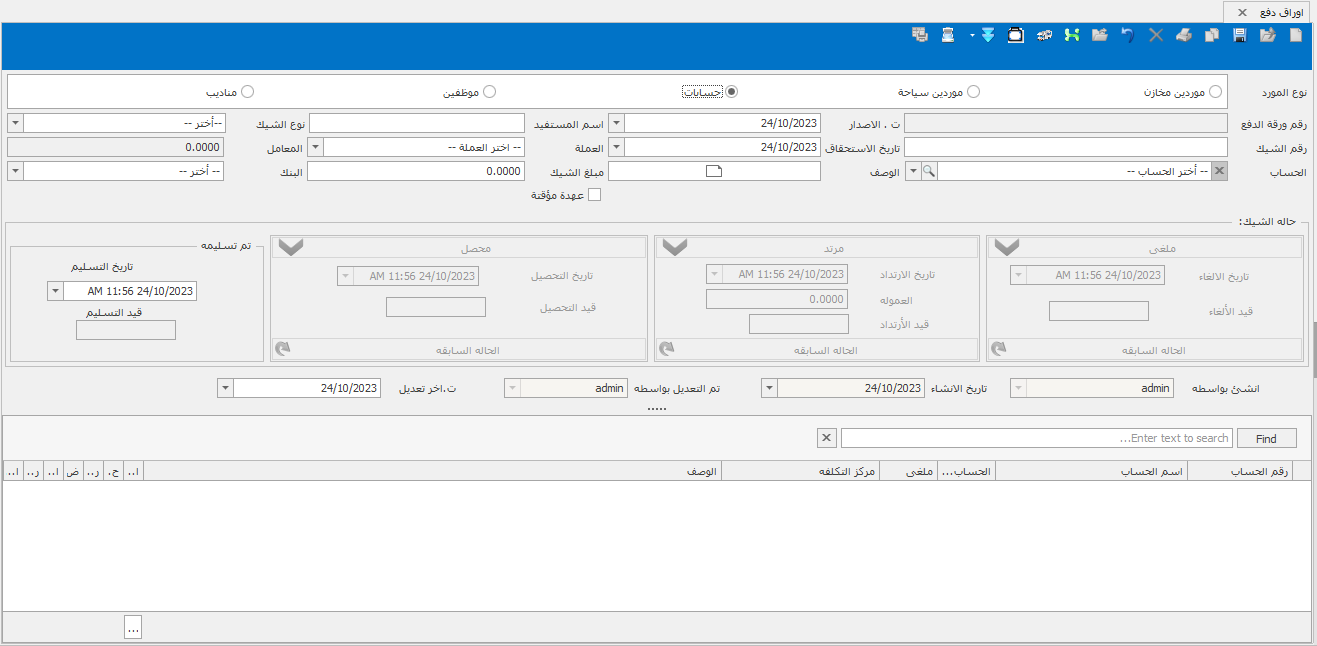The image size is (1317, 646).
Task: Click the save floppy disk icon
Action: pyautogui.click(x=1240, y=35)
